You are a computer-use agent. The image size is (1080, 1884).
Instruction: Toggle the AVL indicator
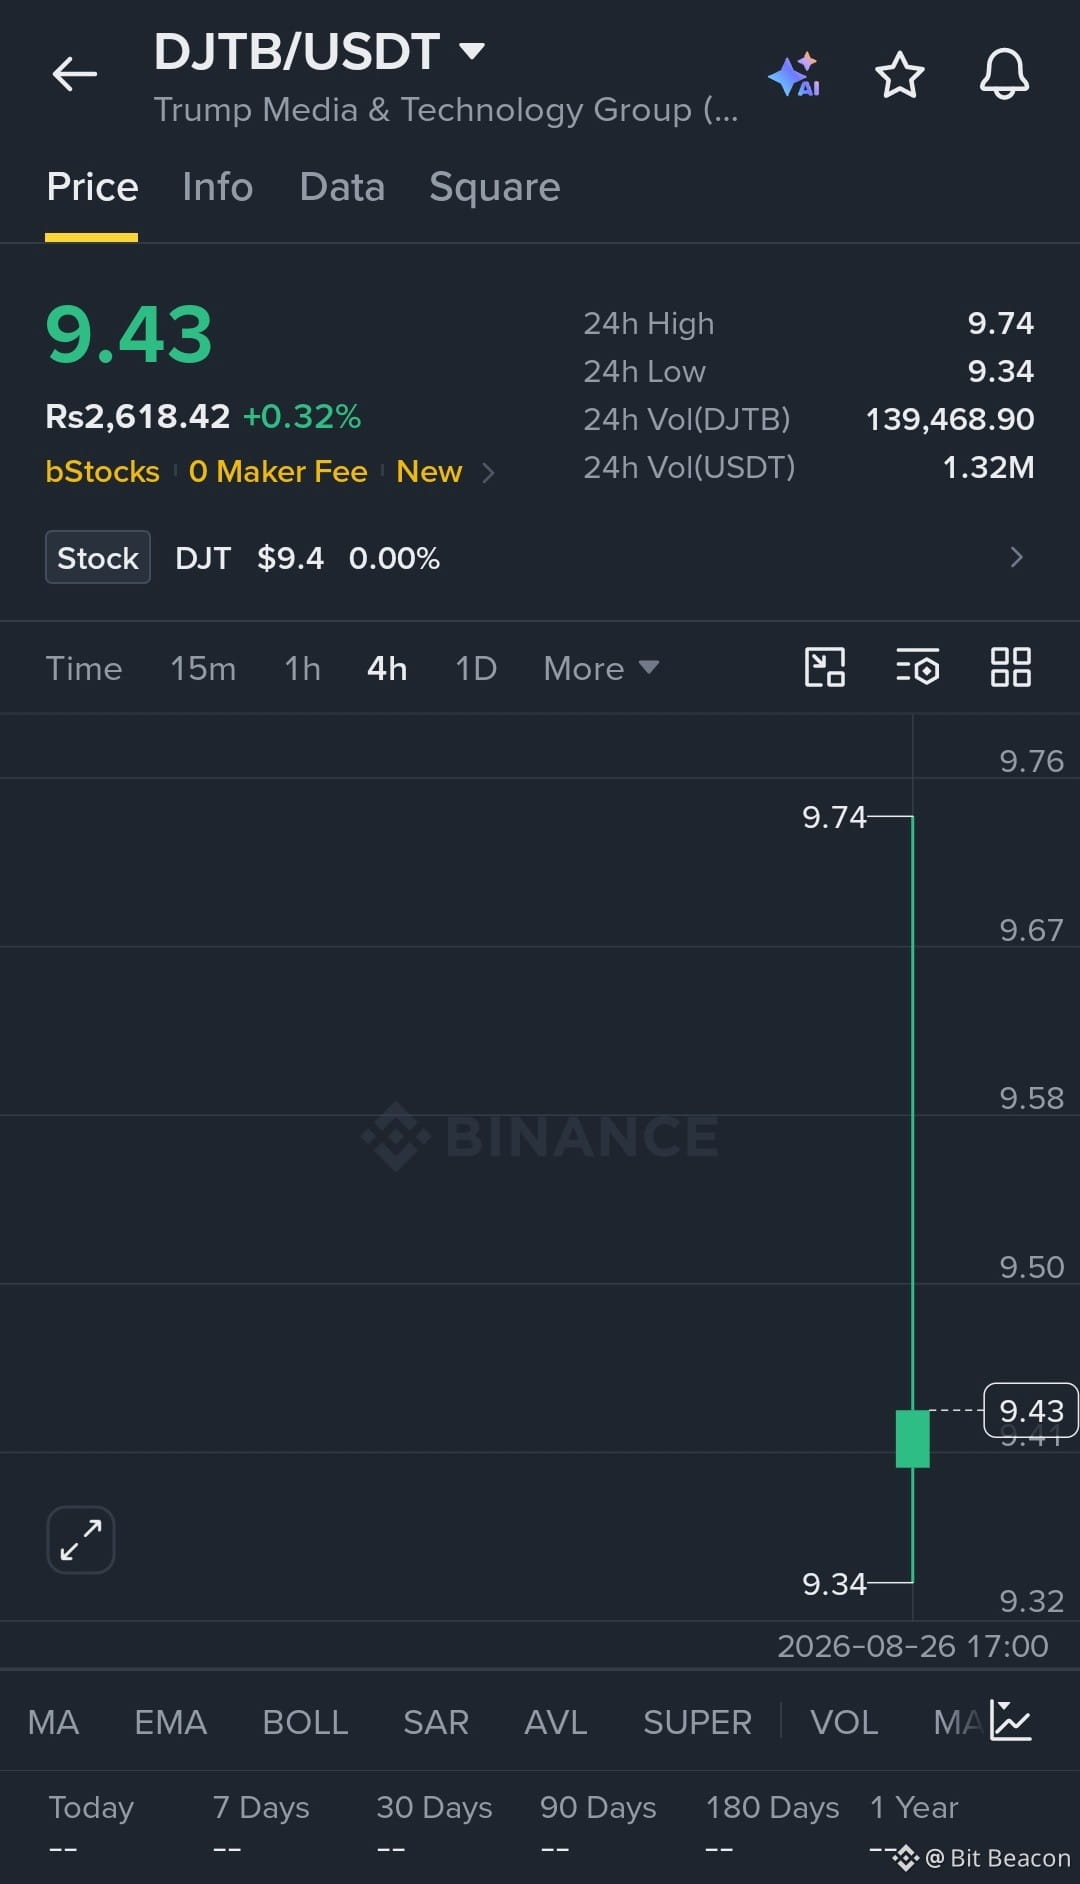click(x=556, y=1722)
